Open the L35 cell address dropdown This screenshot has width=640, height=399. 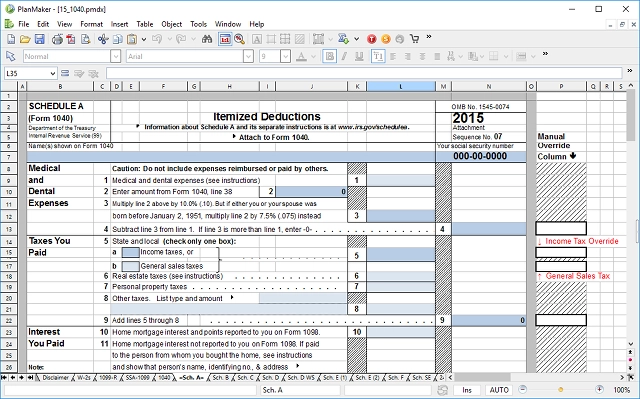[x=53, y=74]
